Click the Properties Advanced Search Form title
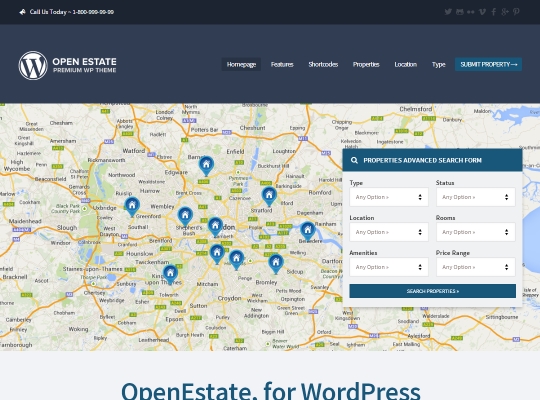Image resolution: width=540 pixels, height=400 pixels. [422, 160]
